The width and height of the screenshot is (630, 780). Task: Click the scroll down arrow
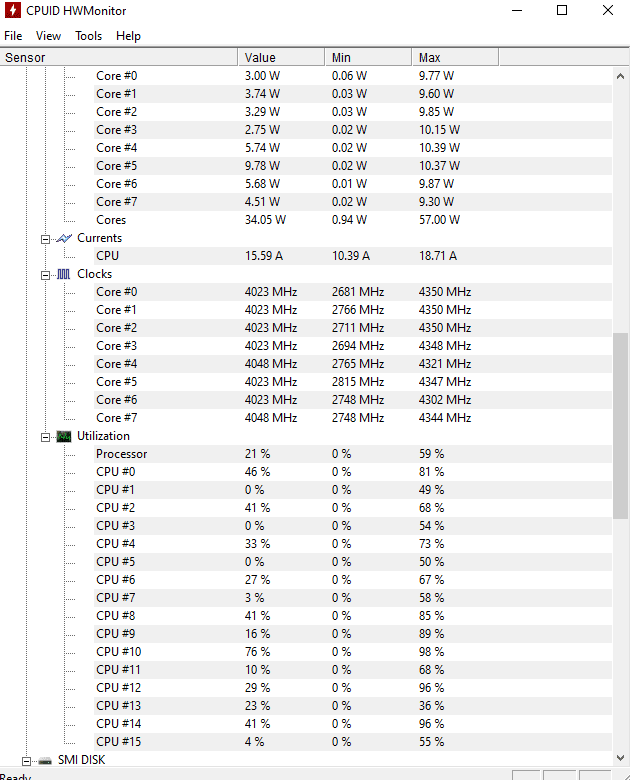(620, 758)
